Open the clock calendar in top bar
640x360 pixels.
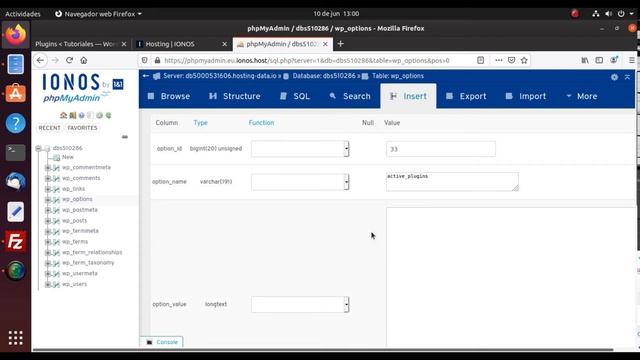[x=336, y=14]
